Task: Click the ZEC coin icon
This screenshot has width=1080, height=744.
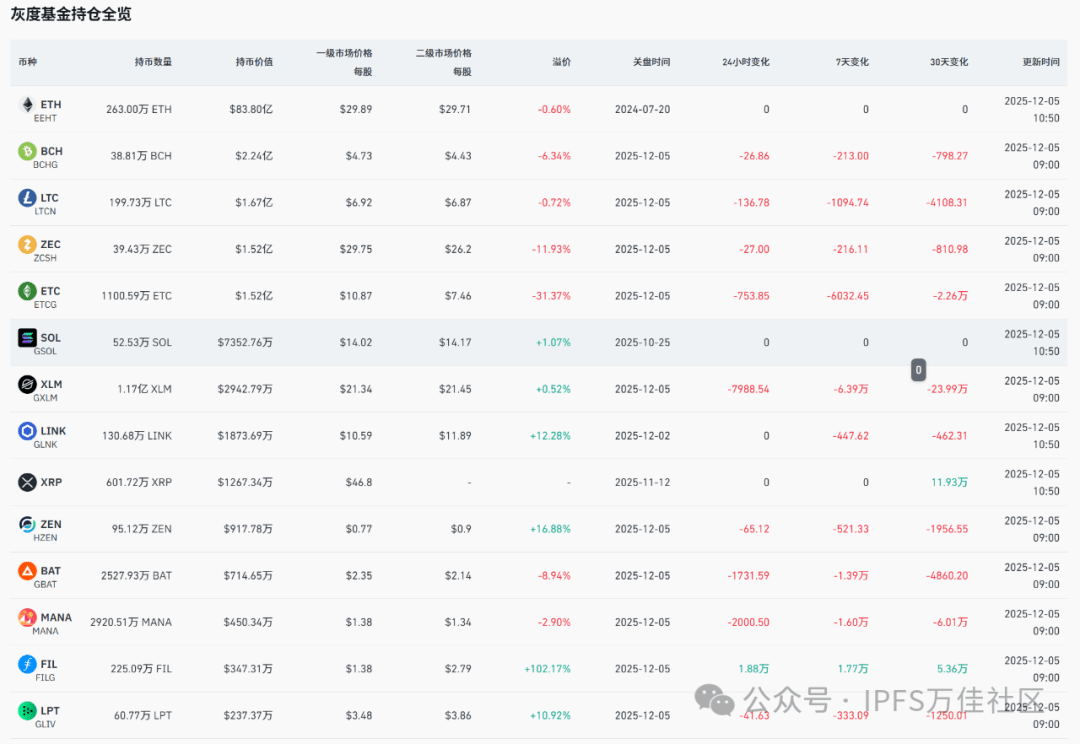Action: tap(28, 244)
